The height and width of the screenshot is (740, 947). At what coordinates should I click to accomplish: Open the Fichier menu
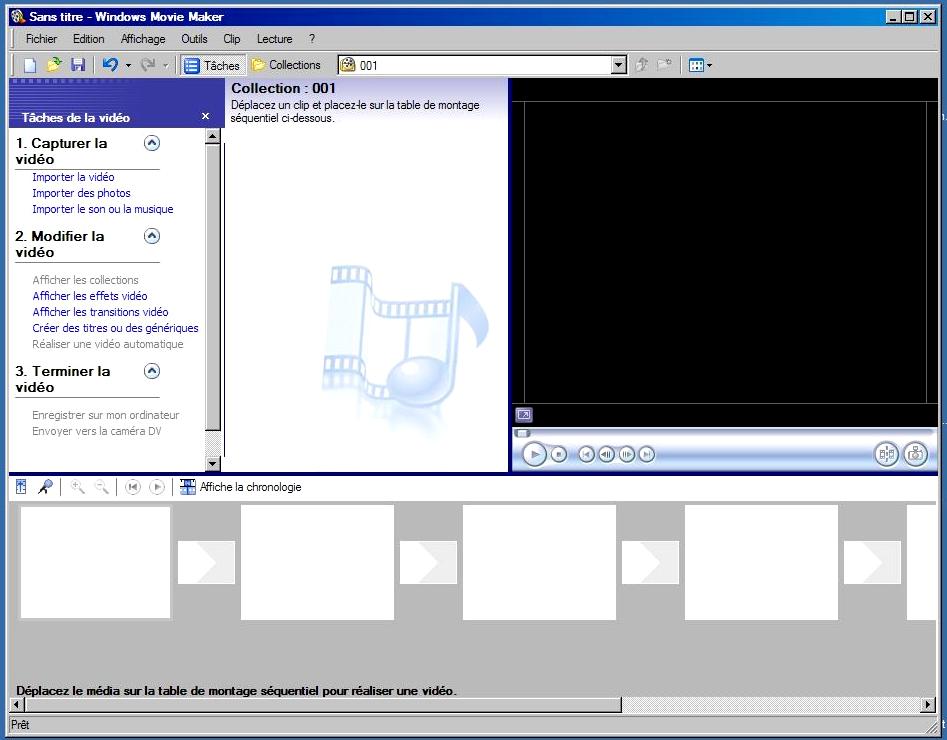tap(41, 39)
